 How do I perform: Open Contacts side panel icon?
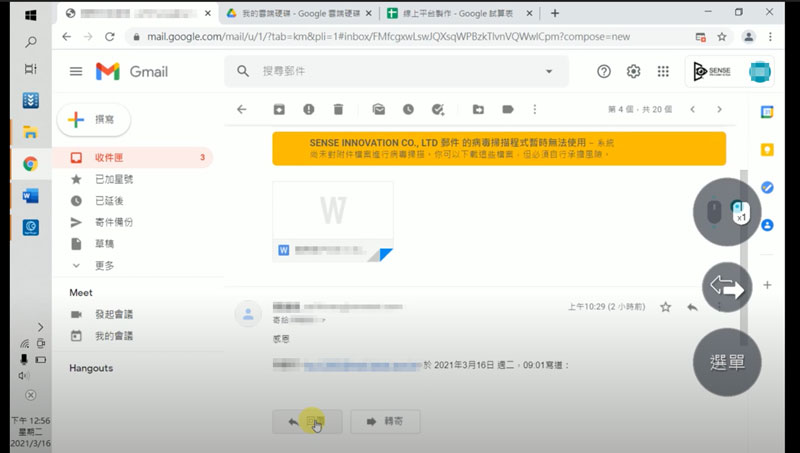[767, 225]
